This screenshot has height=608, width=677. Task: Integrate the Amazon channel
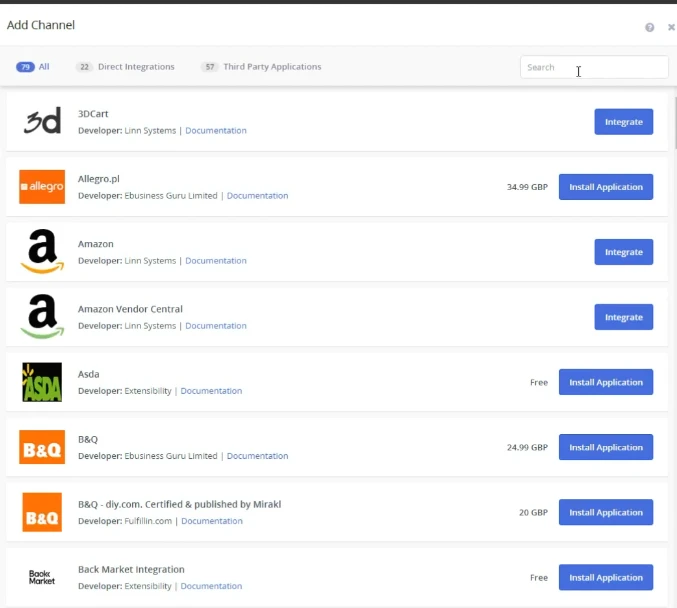[623, 252]
